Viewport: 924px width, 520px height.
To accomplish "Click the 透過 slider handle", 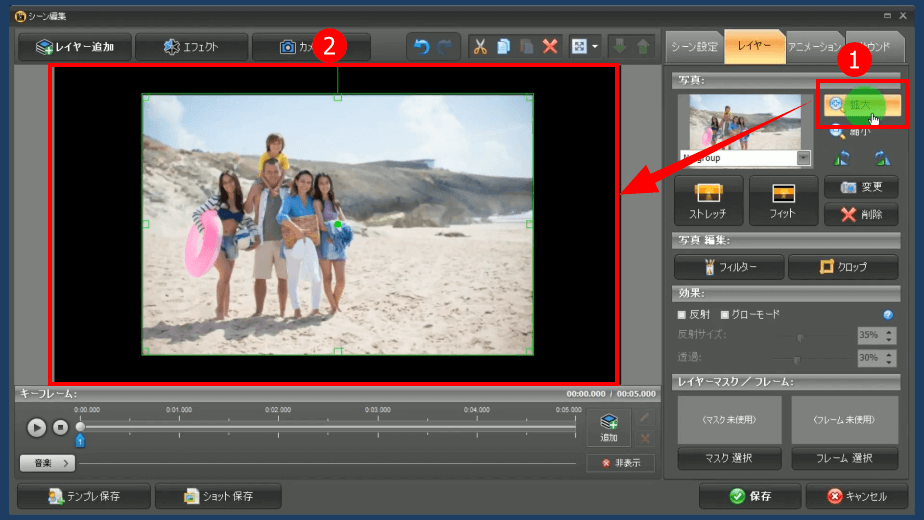I will 797,358.
